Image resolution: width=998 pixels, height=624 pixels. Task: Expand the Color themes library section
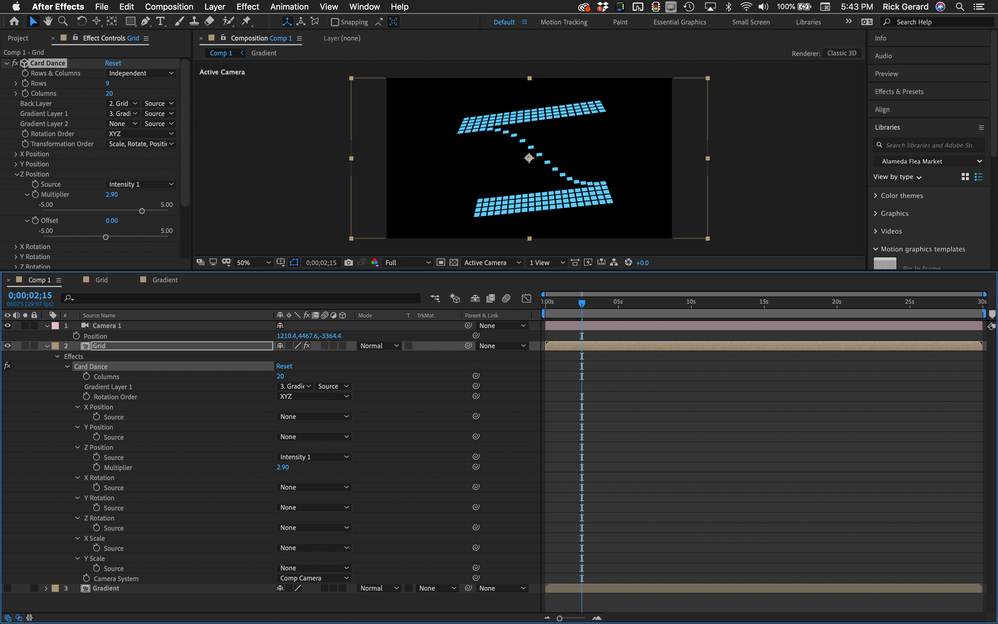pyautogui.click(x=898, y=196)
